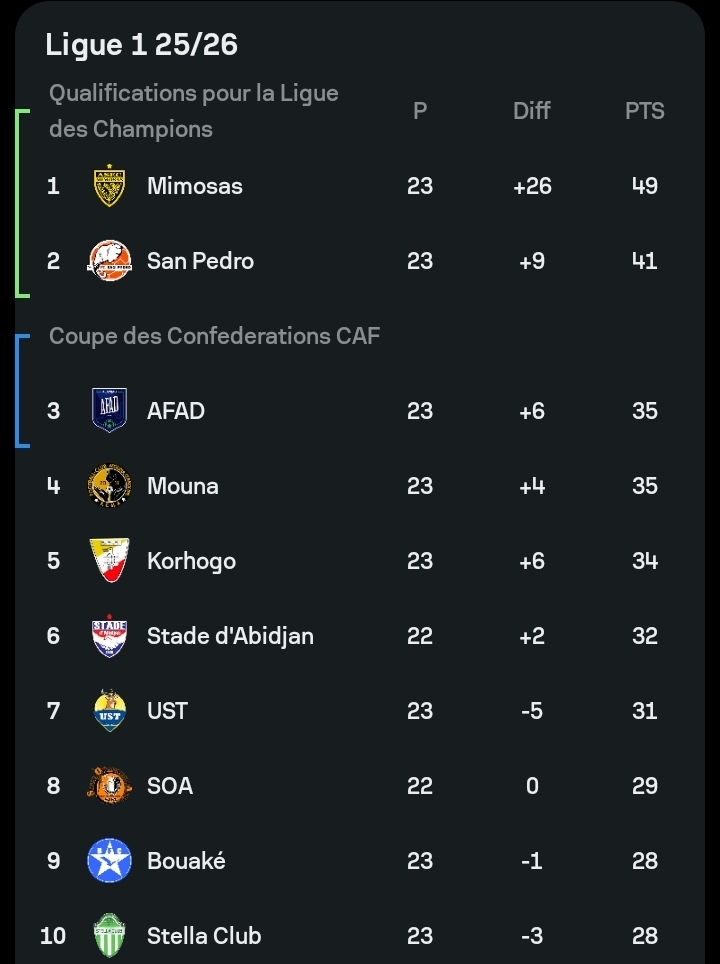Click the Stella Club green crest
The width and height of the screenshot is (720, 964).
[x=109, y=936]
